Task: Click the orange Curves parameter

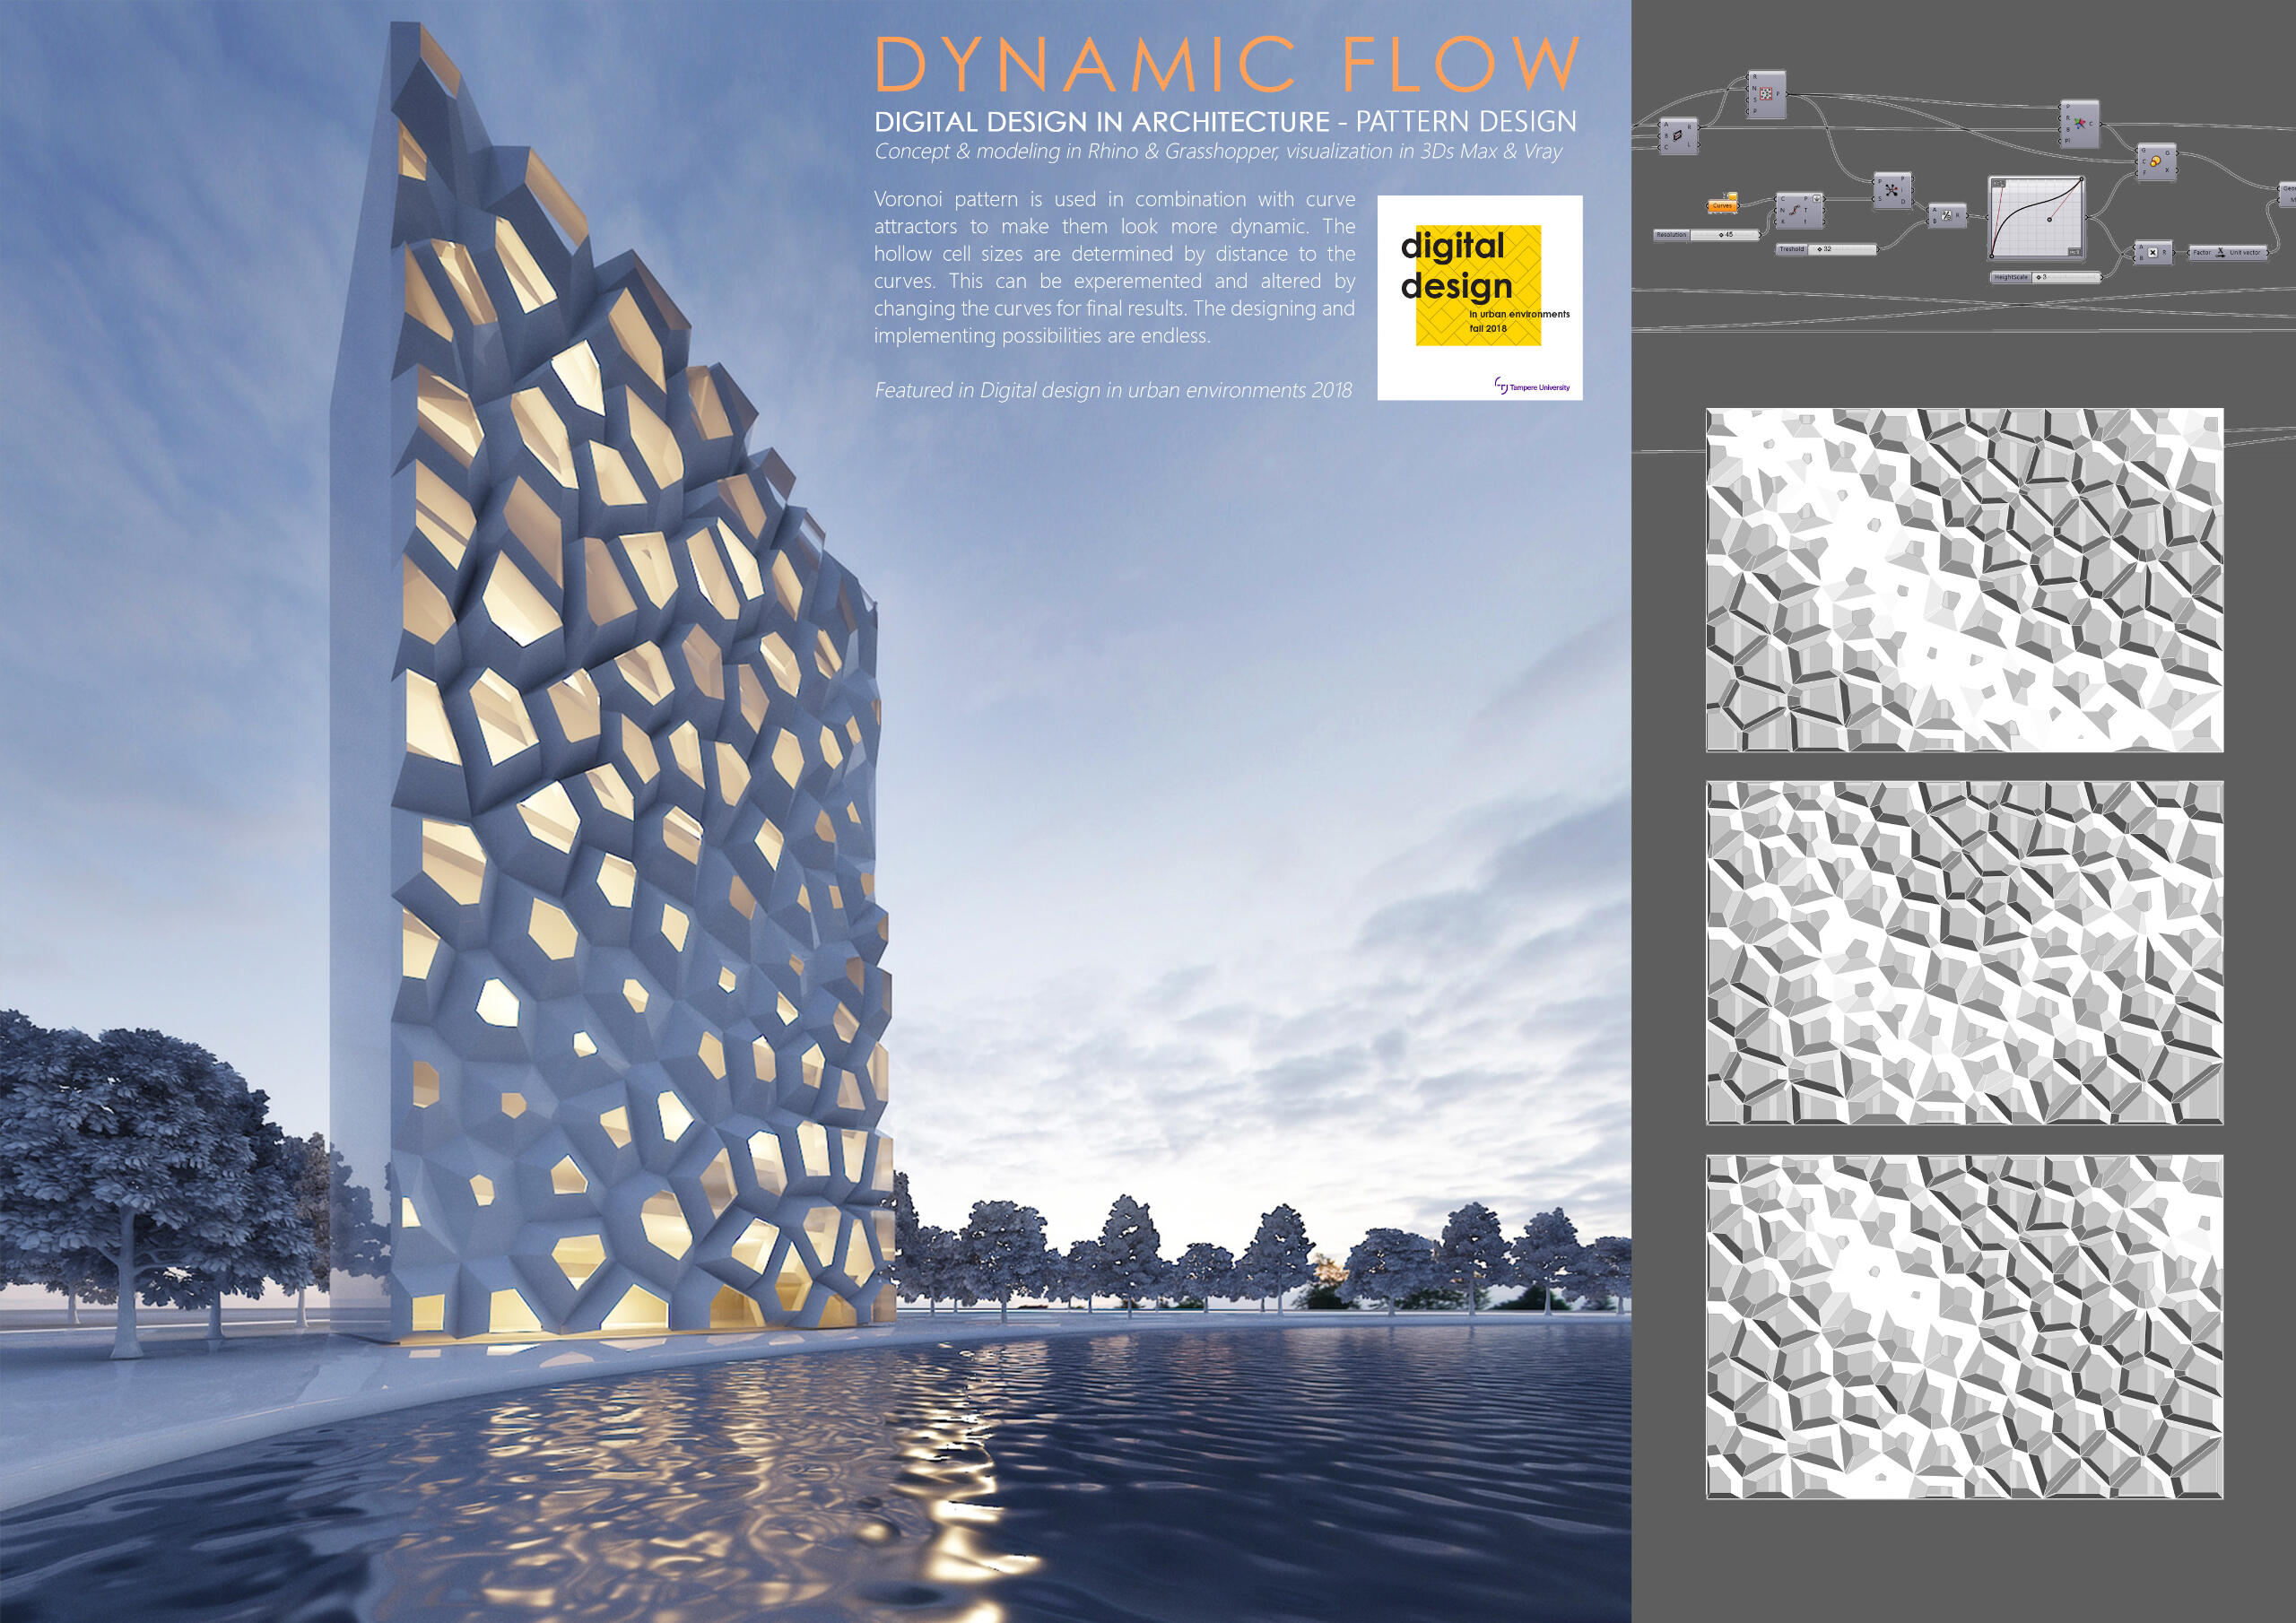Action: 1722,206
